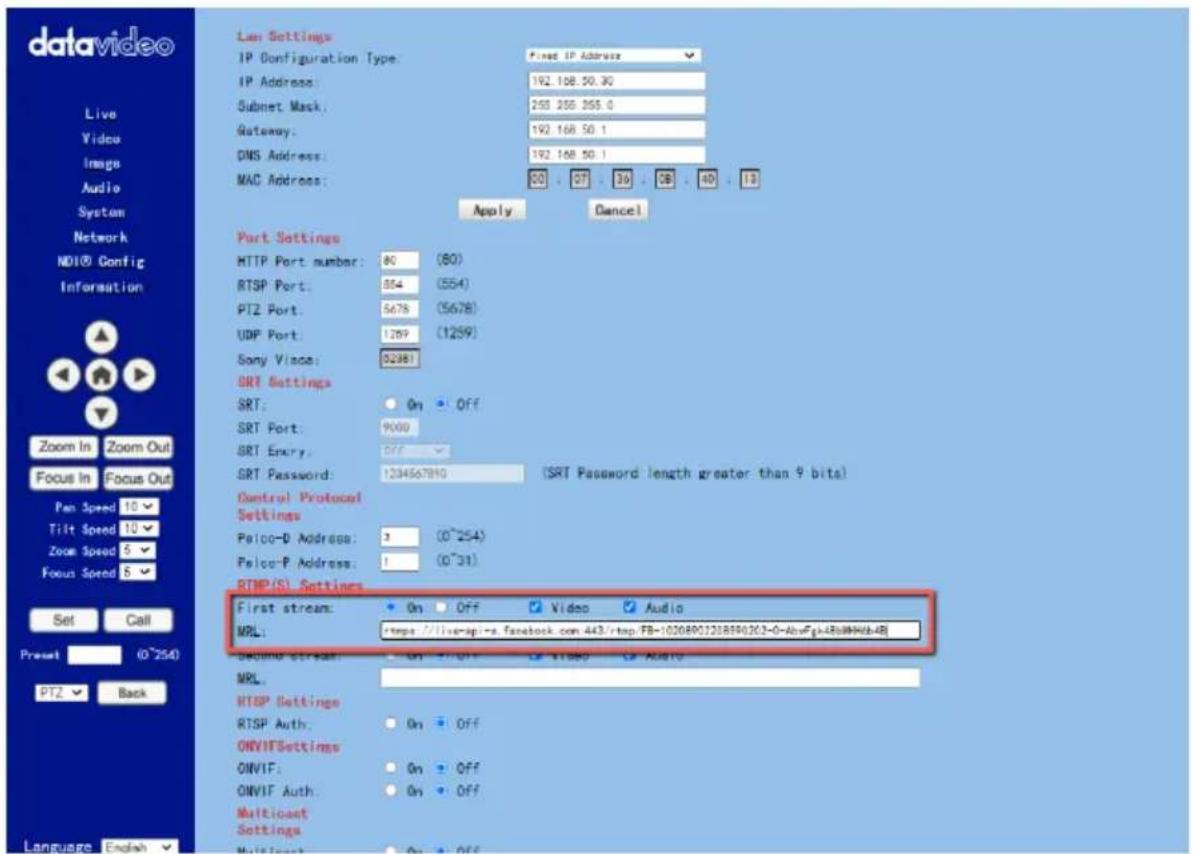
Task: Toggle First stream Audio checkbox
Action: 629,607
